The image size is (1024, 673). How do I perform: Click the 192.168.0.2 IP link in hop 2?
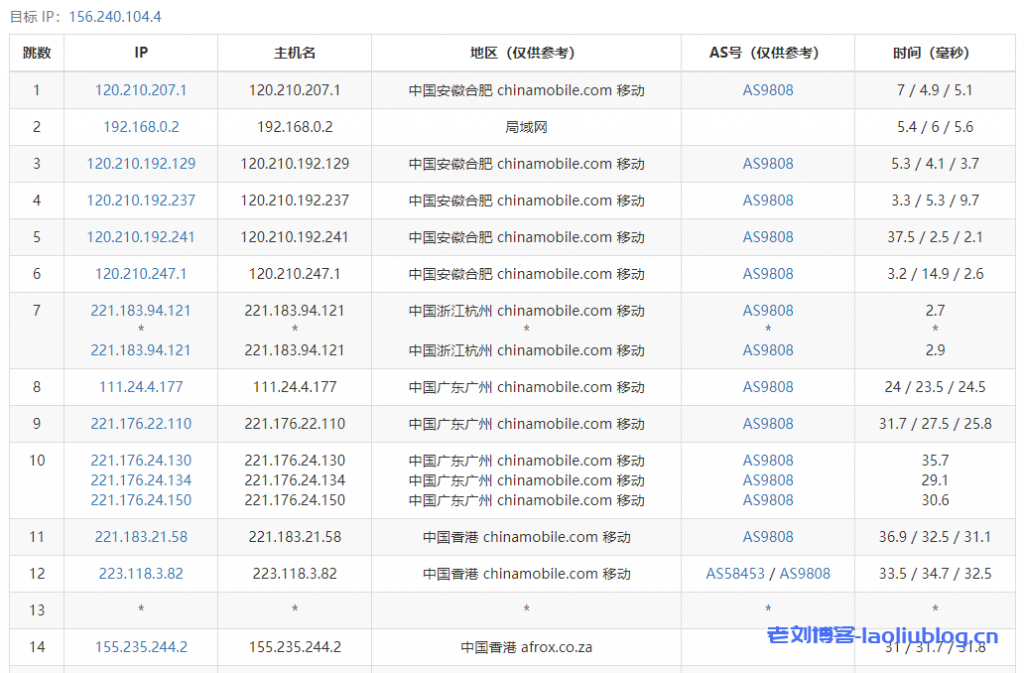[x=141, y=127]
